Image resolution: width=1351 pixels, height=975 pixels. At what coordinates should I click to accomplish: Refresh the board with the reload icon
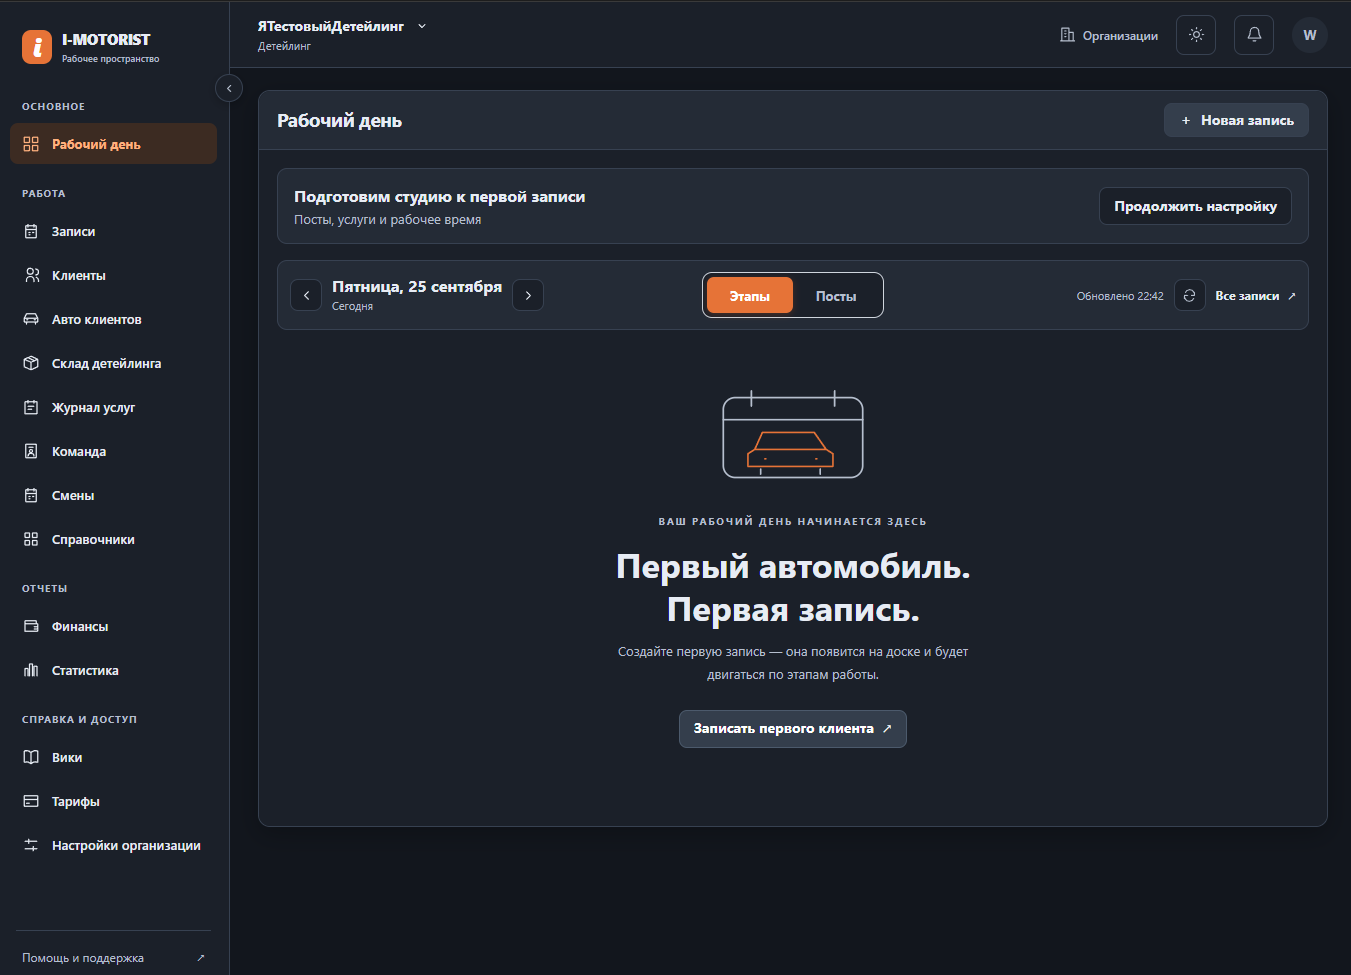(x=1189, y=296)
